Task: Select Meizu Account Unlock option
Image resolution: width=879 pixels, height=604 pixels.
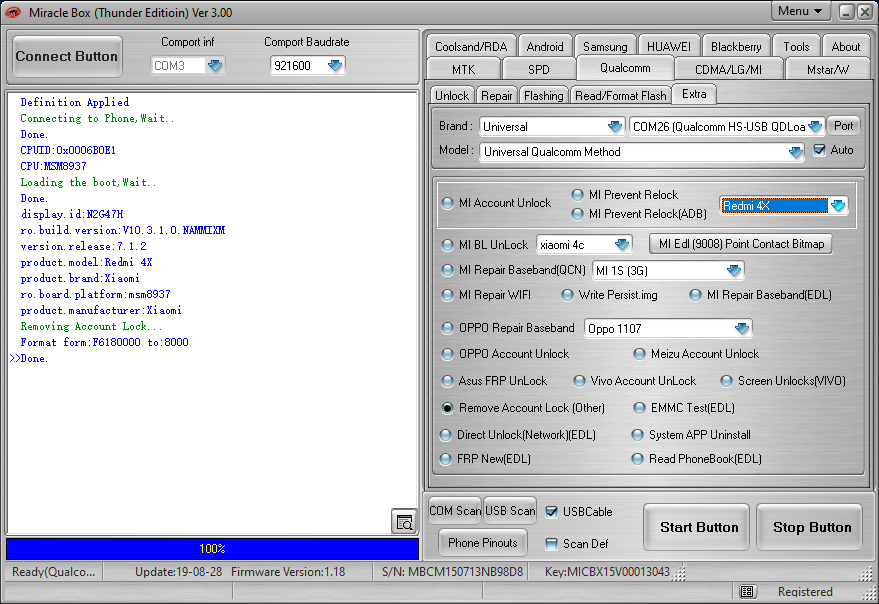Action: pos(639,354)
